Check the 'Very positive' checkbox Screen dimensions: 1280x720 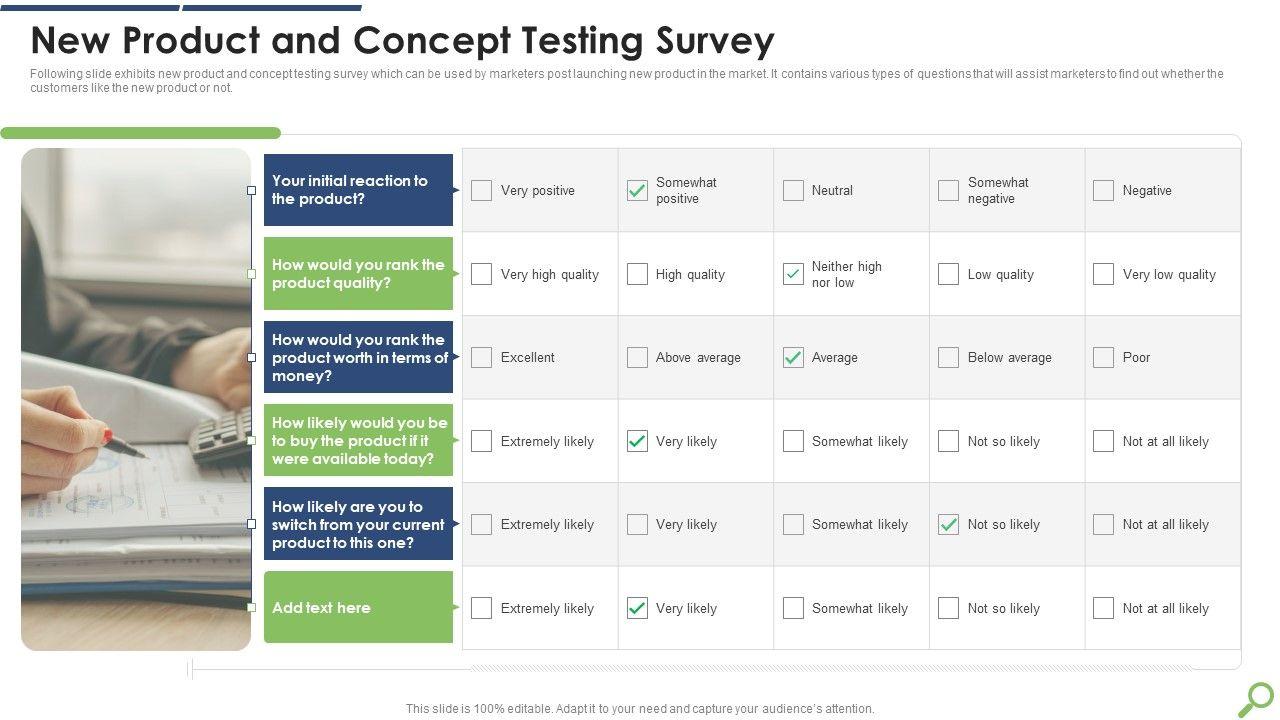[x=482, y=190]
